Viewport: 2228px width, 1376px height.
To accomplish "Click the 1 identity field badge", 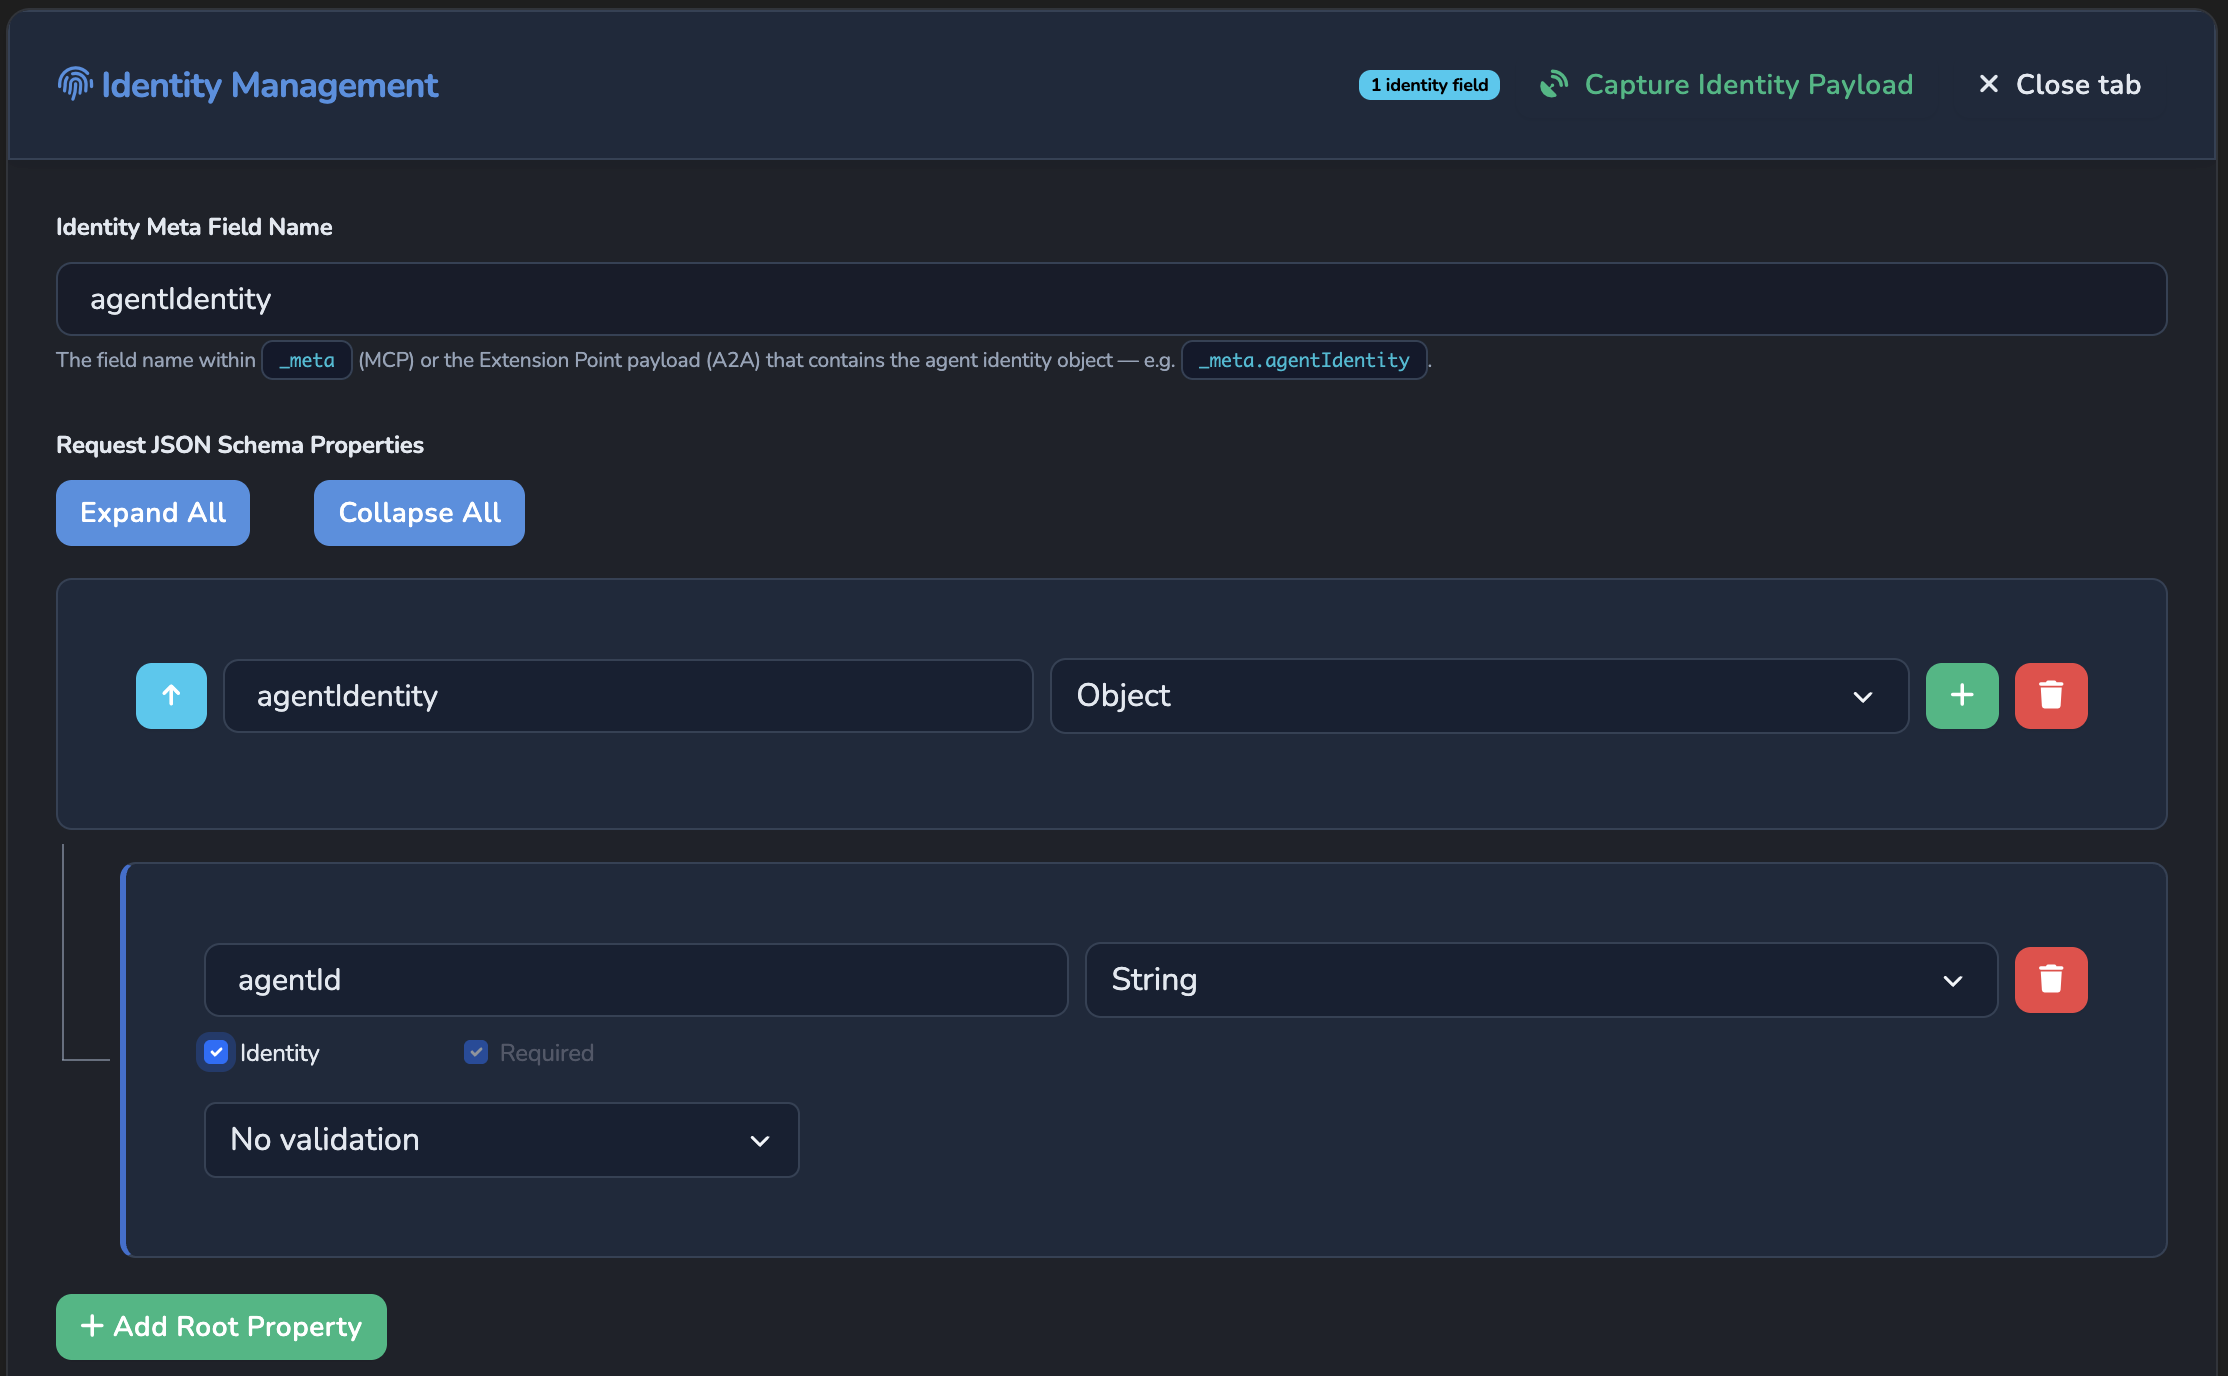I will coord(1429,85).
